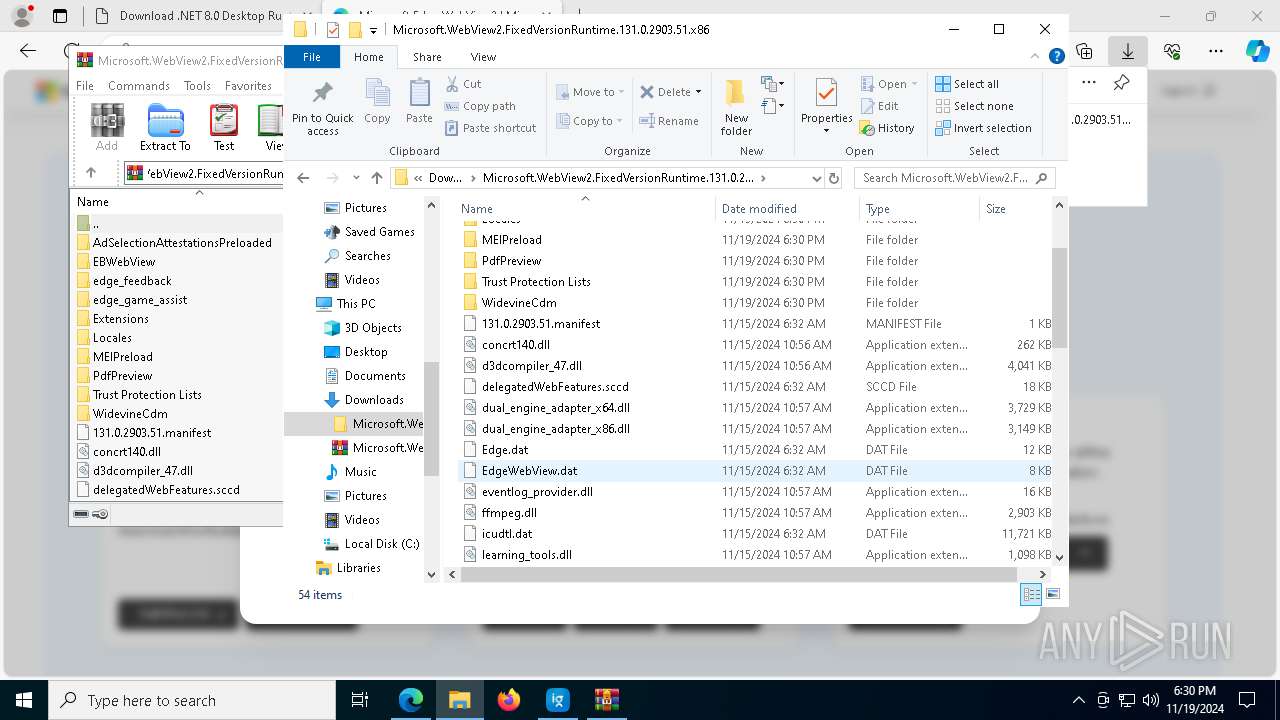Image resolution: width=1280 pixels, height=720 pixels.
Task: Click Extract To in WinRAR toolbar
Action: [165, 127]
